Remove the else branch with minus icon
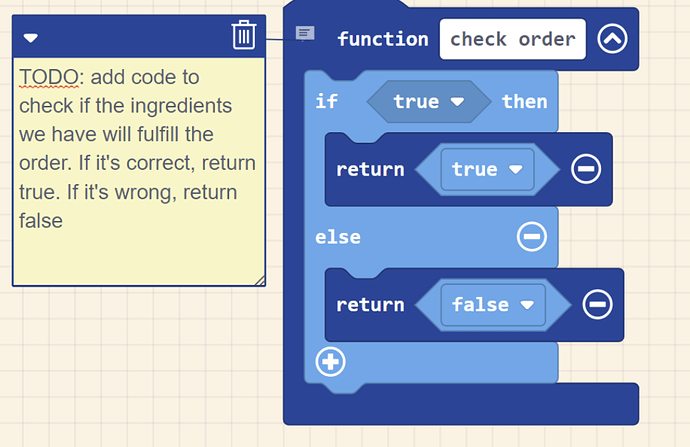The height and width of the screenshot is (447, 690). point(532,237)
